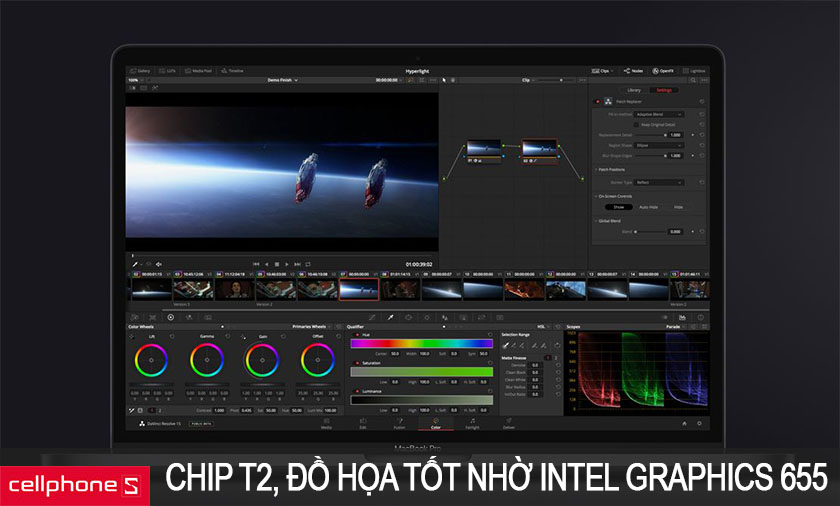Click the Hue spectrum strip
Image resolution: width=840 pixels, height=506 pixels.
(422, 344)
